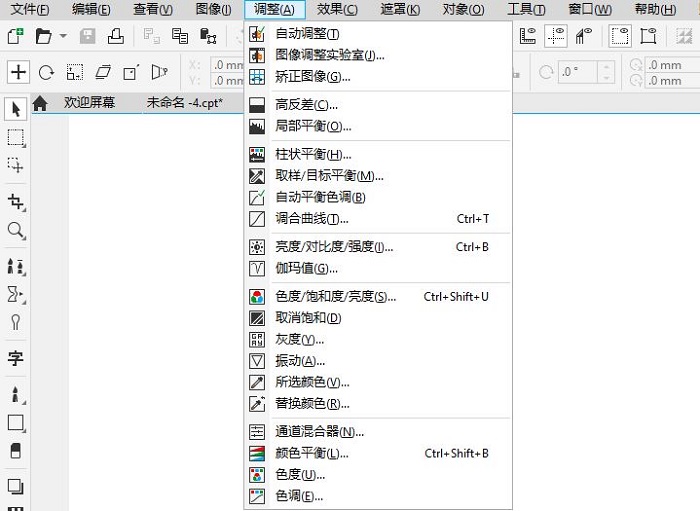This screenshot has width=700, height=511.
Task: Open the 效果(C) menu
Action: pos(337,9)
